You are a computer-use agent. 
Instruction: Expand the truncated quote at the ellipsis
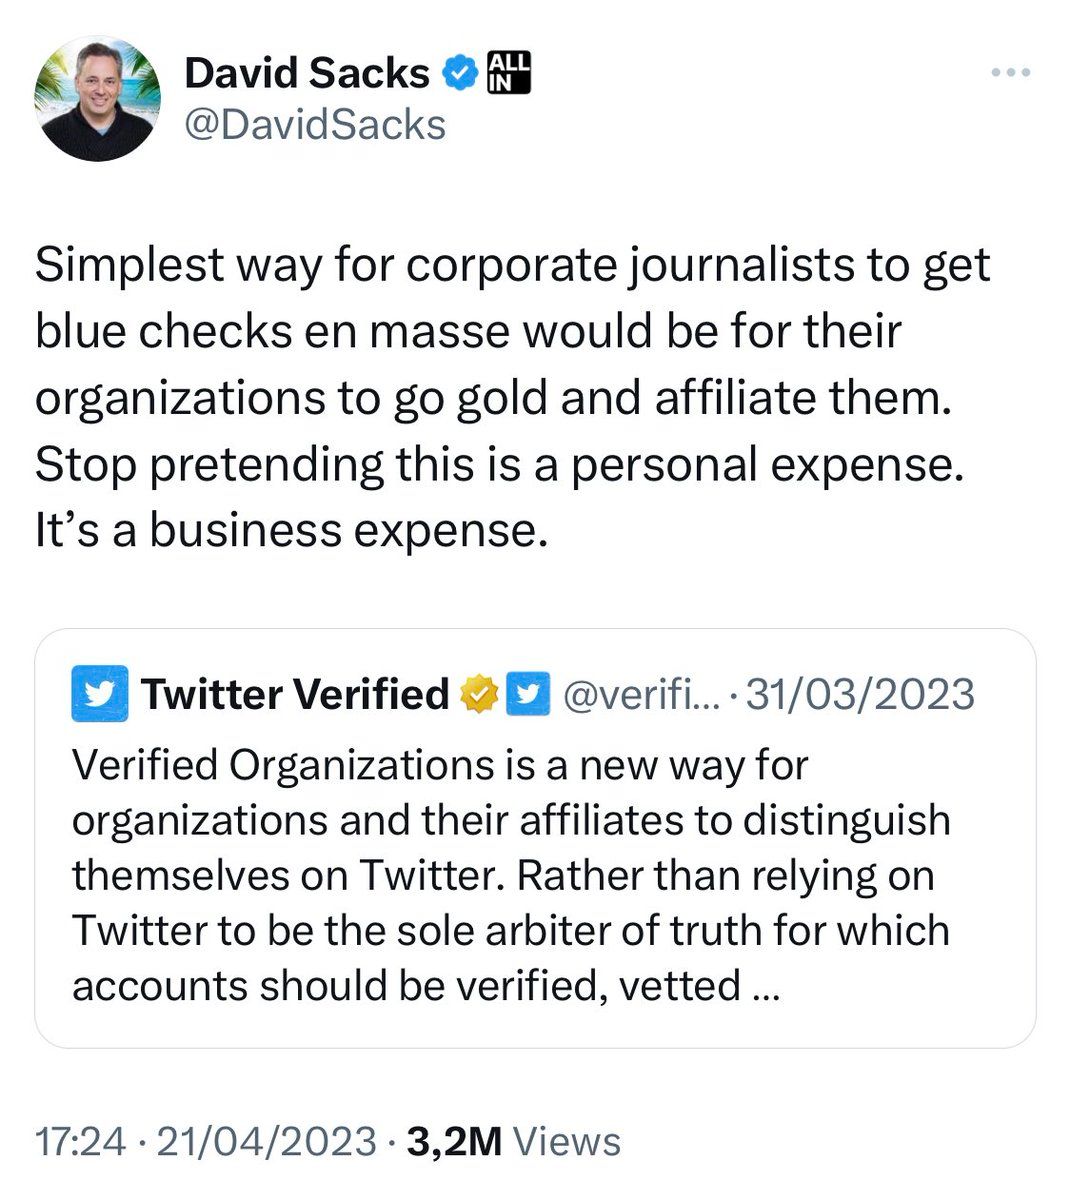760,986
